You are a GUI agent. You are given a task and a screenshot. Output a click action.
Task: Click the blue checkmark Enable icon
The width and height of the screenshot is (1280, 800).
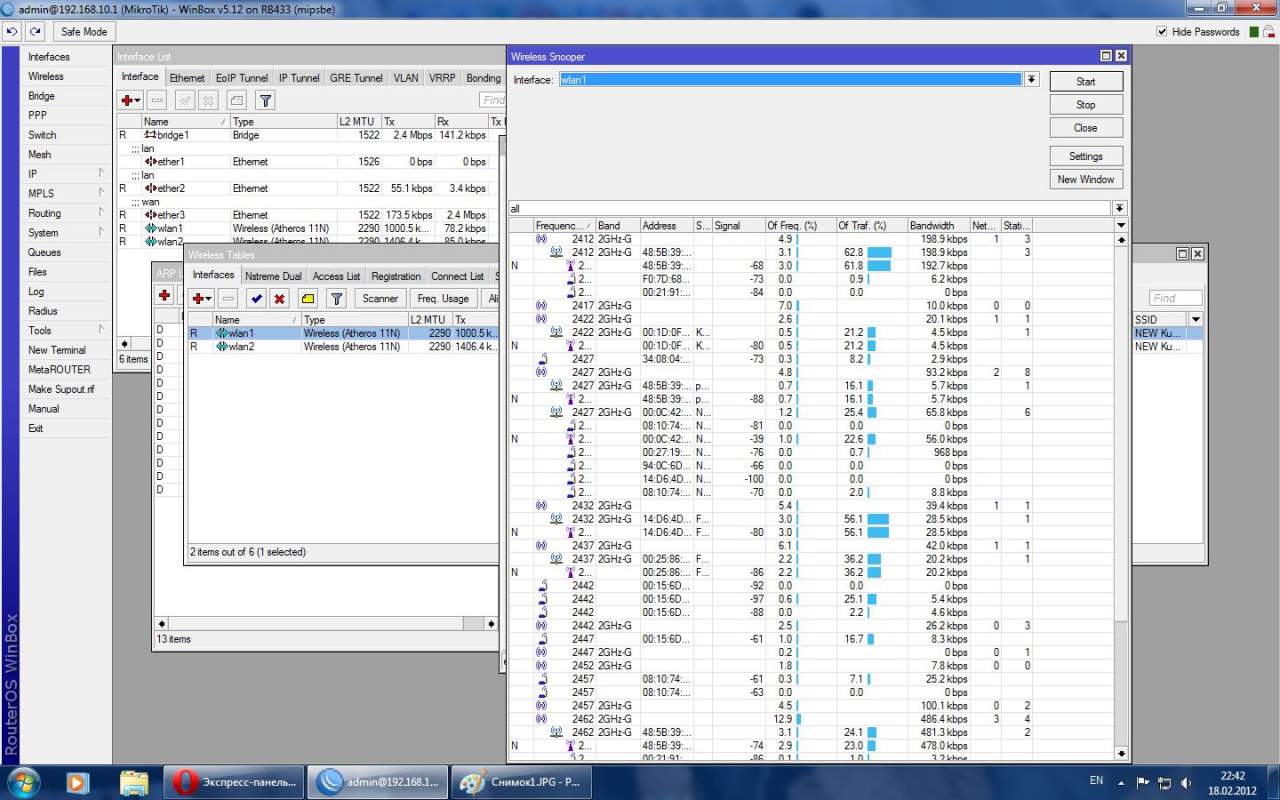click(x=256, y=298)
